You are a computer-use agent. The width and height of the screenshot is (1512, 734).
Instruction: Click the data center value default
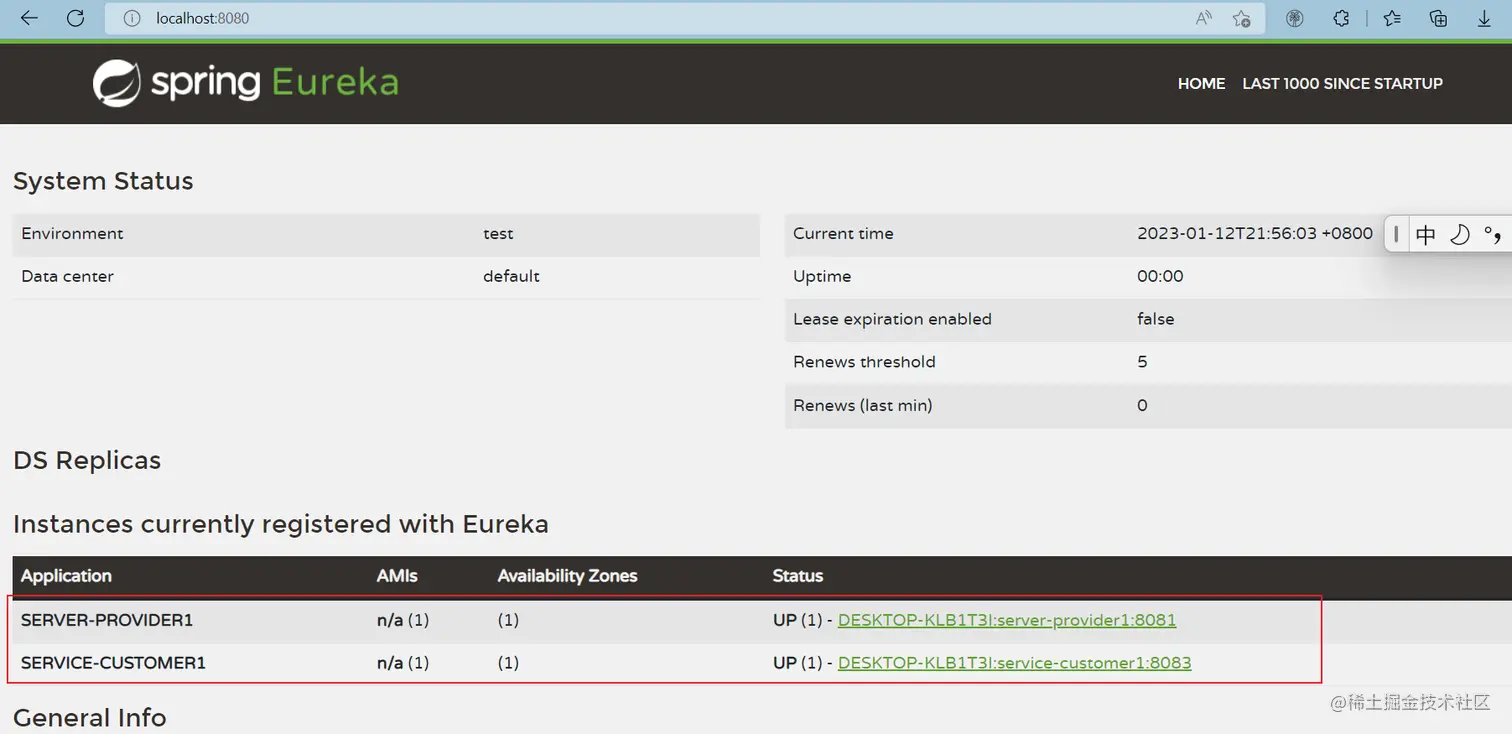tap(511, 277)
